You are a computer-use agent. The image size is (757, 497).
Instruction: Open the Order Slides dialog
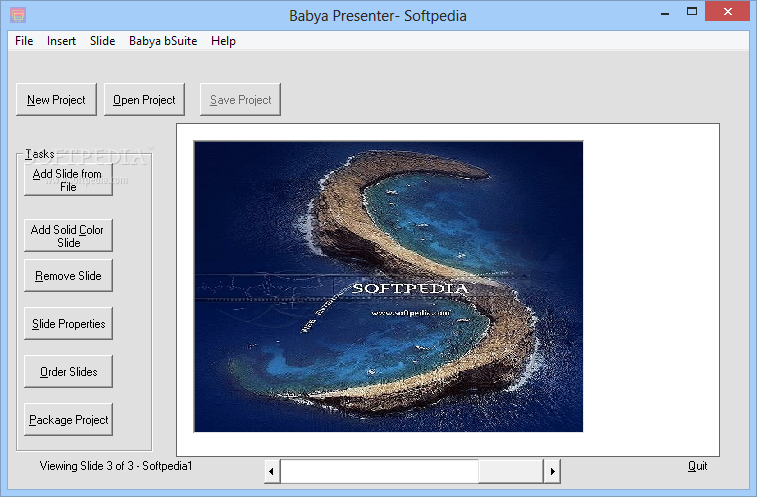(68, 371)
